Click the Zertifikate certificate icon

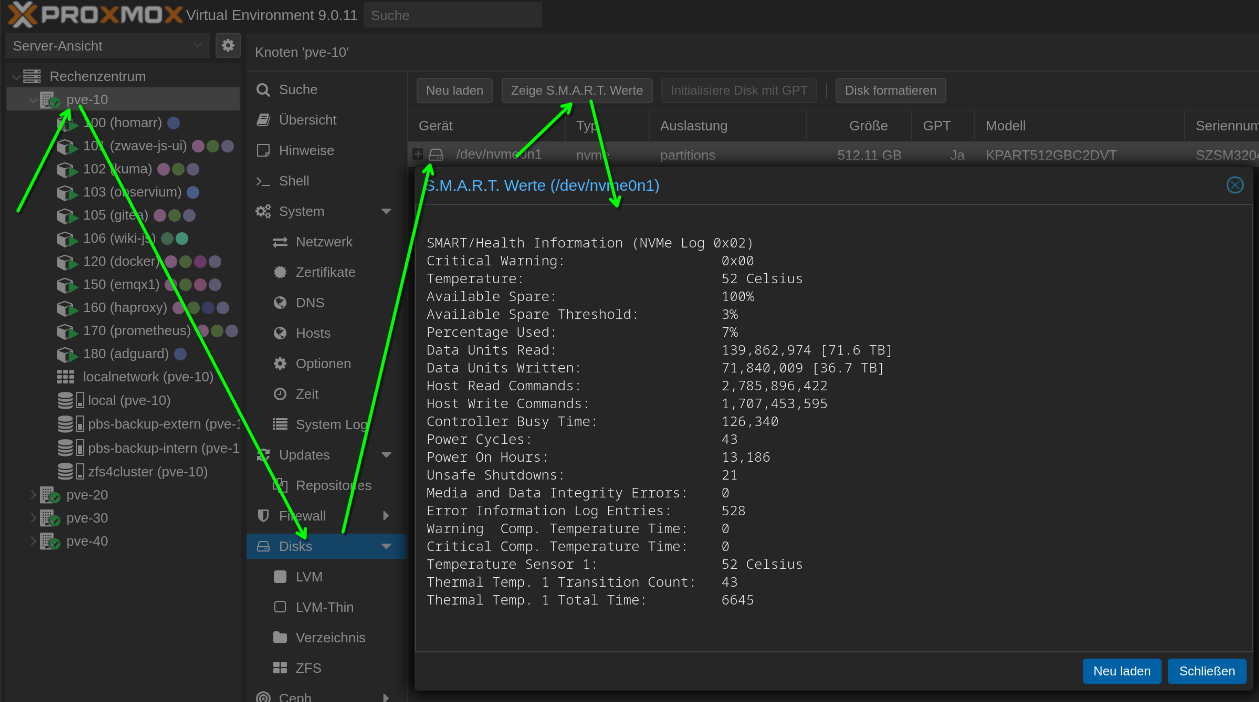(x=280, y=272)
